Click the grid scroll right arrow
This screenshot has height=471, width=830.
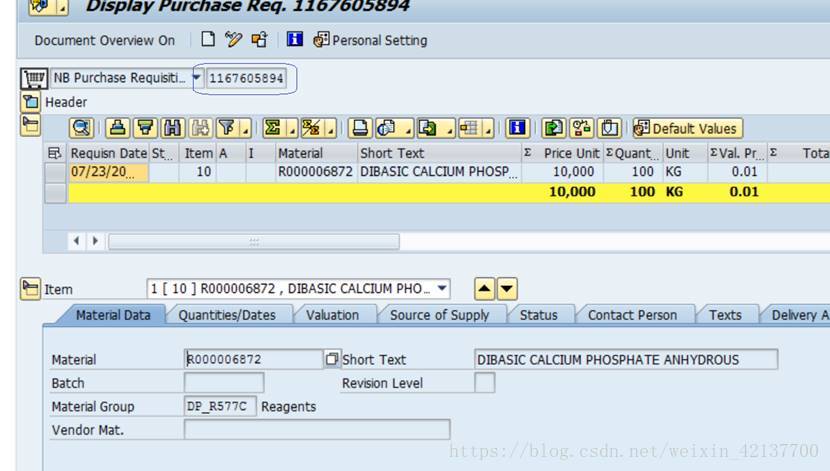pyautogui.click(x=95, y=241)
